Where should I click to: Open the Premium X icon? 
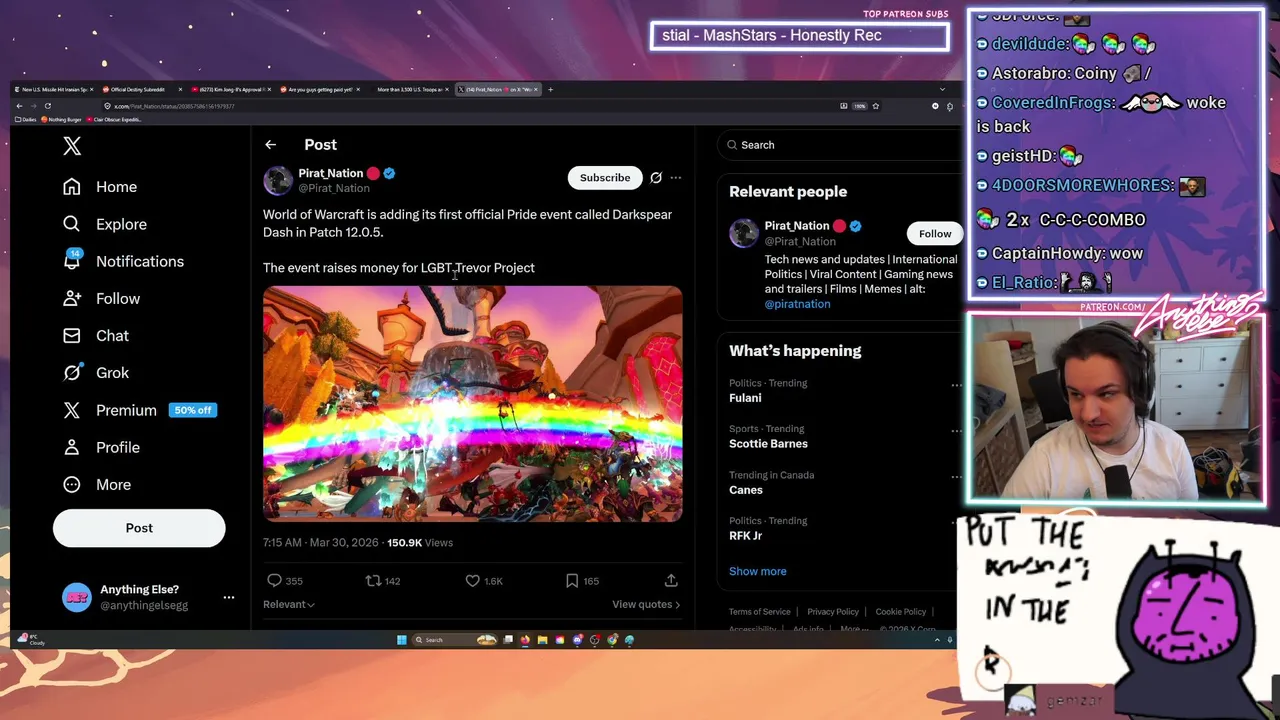coord(72,410)
